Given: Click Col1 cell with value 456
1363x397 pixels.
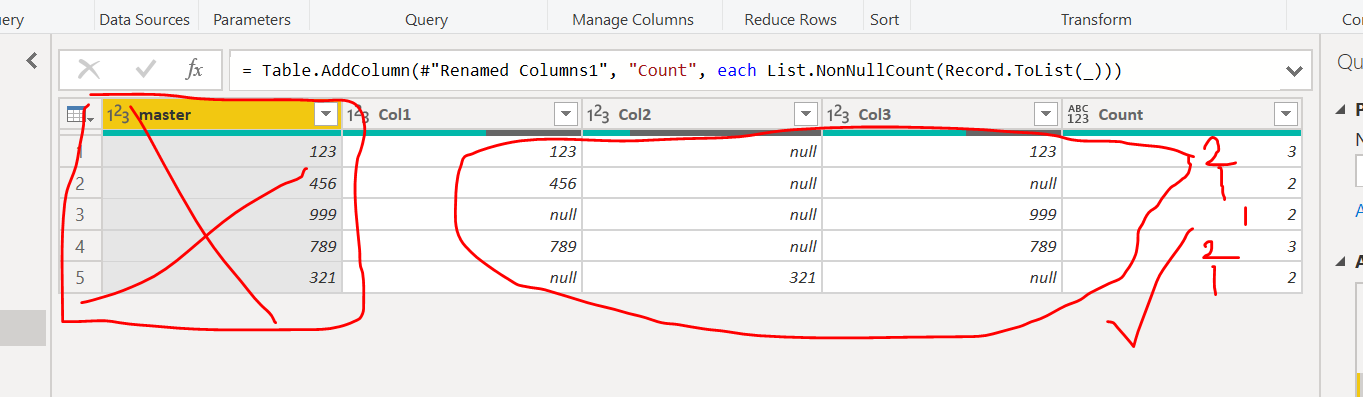Looking at the screenshot, I should [462, 183].
